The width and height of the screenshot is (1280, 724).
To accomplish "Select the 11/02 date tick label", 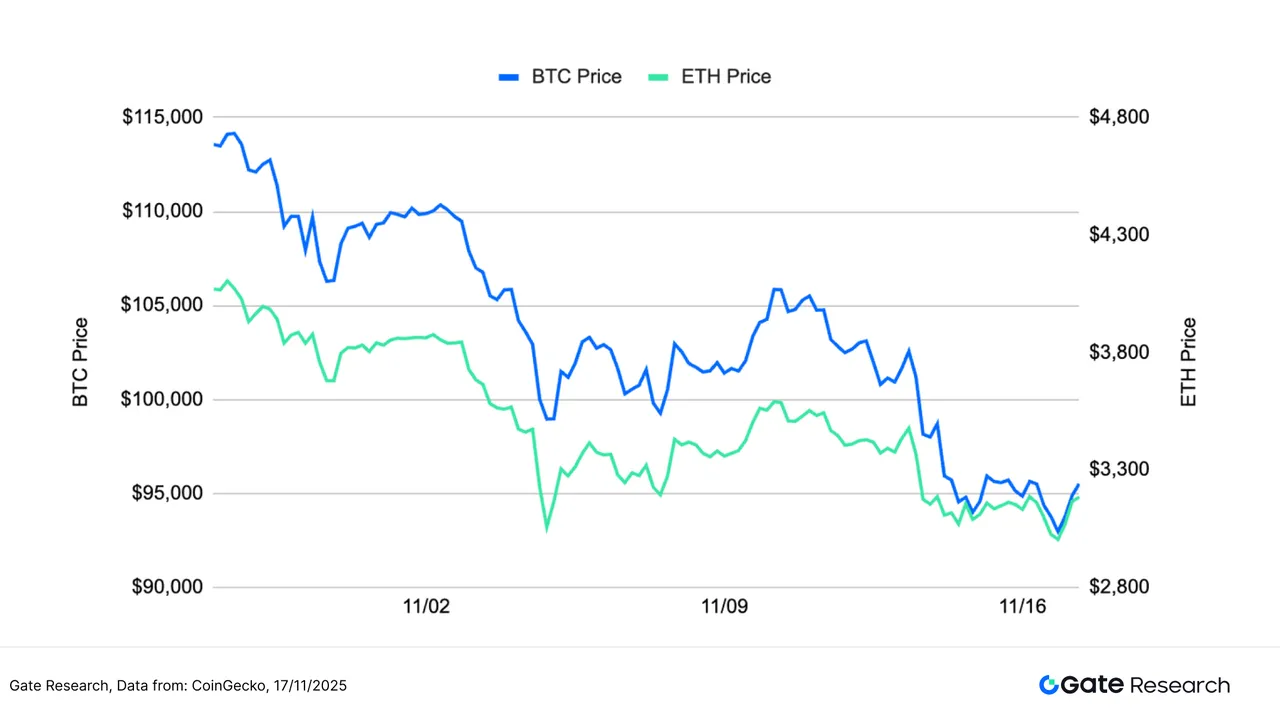I will click(427, 607).
